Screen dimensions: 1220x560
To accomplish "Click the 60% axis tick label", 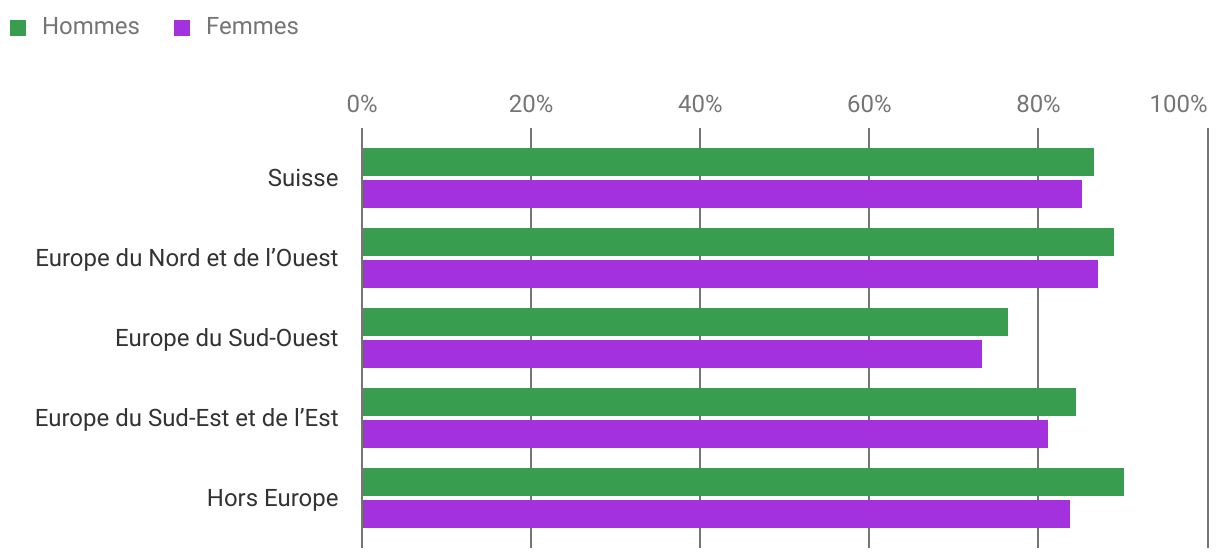I will click(x=868, y=104).
